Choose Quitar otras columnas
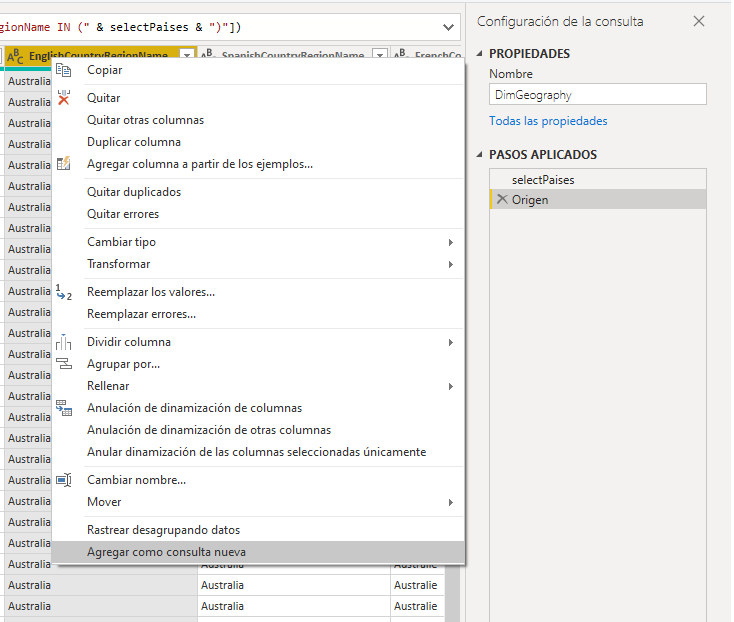The width and height of the screenshot is (734, 622). tap(258, 120)
